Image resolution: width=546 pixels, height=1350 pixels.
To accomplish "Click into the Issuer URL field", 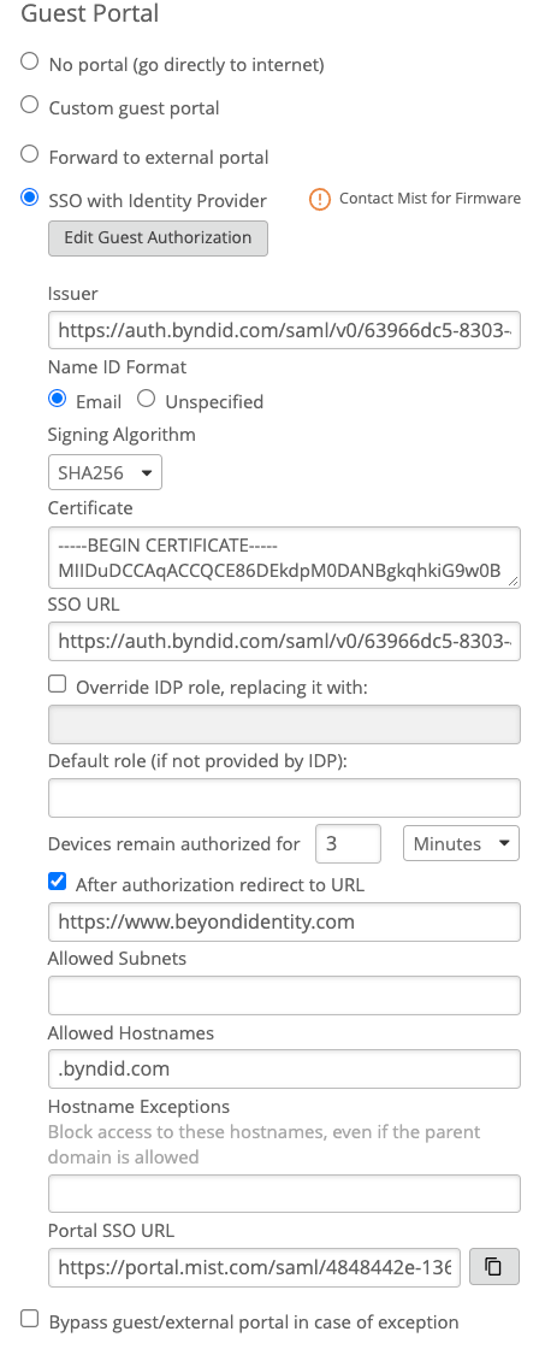I will point(284,330).
